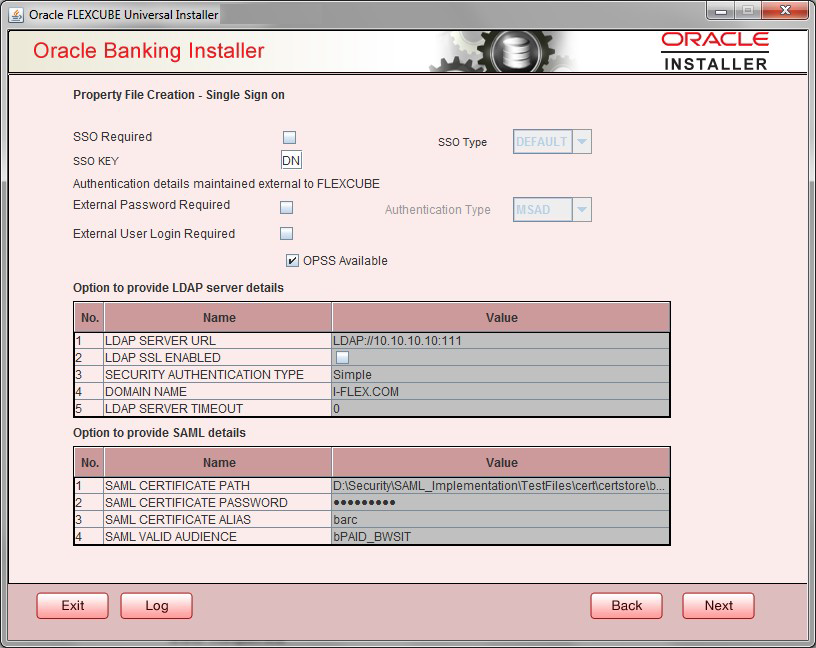Screen dimensions: 816x648
Task: Click Next to continue installation
Action: 718,606
